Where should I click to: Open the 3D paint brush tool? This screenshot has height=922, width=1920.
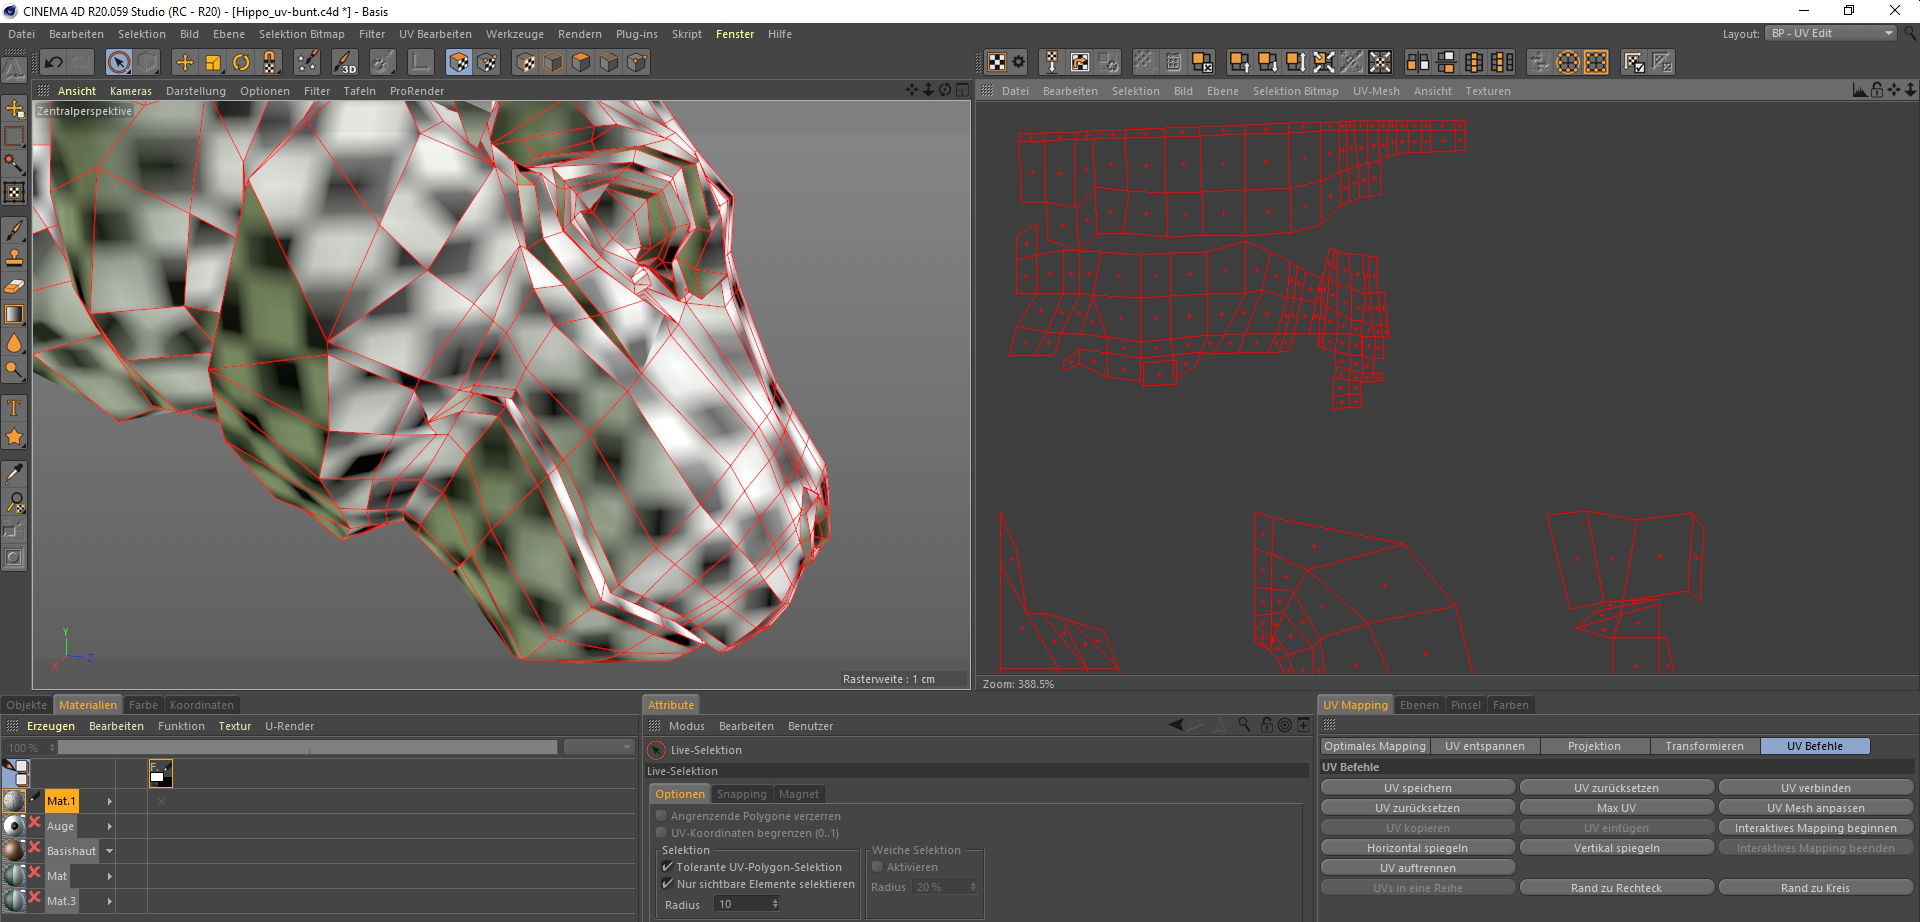click(x=344, y=62)
